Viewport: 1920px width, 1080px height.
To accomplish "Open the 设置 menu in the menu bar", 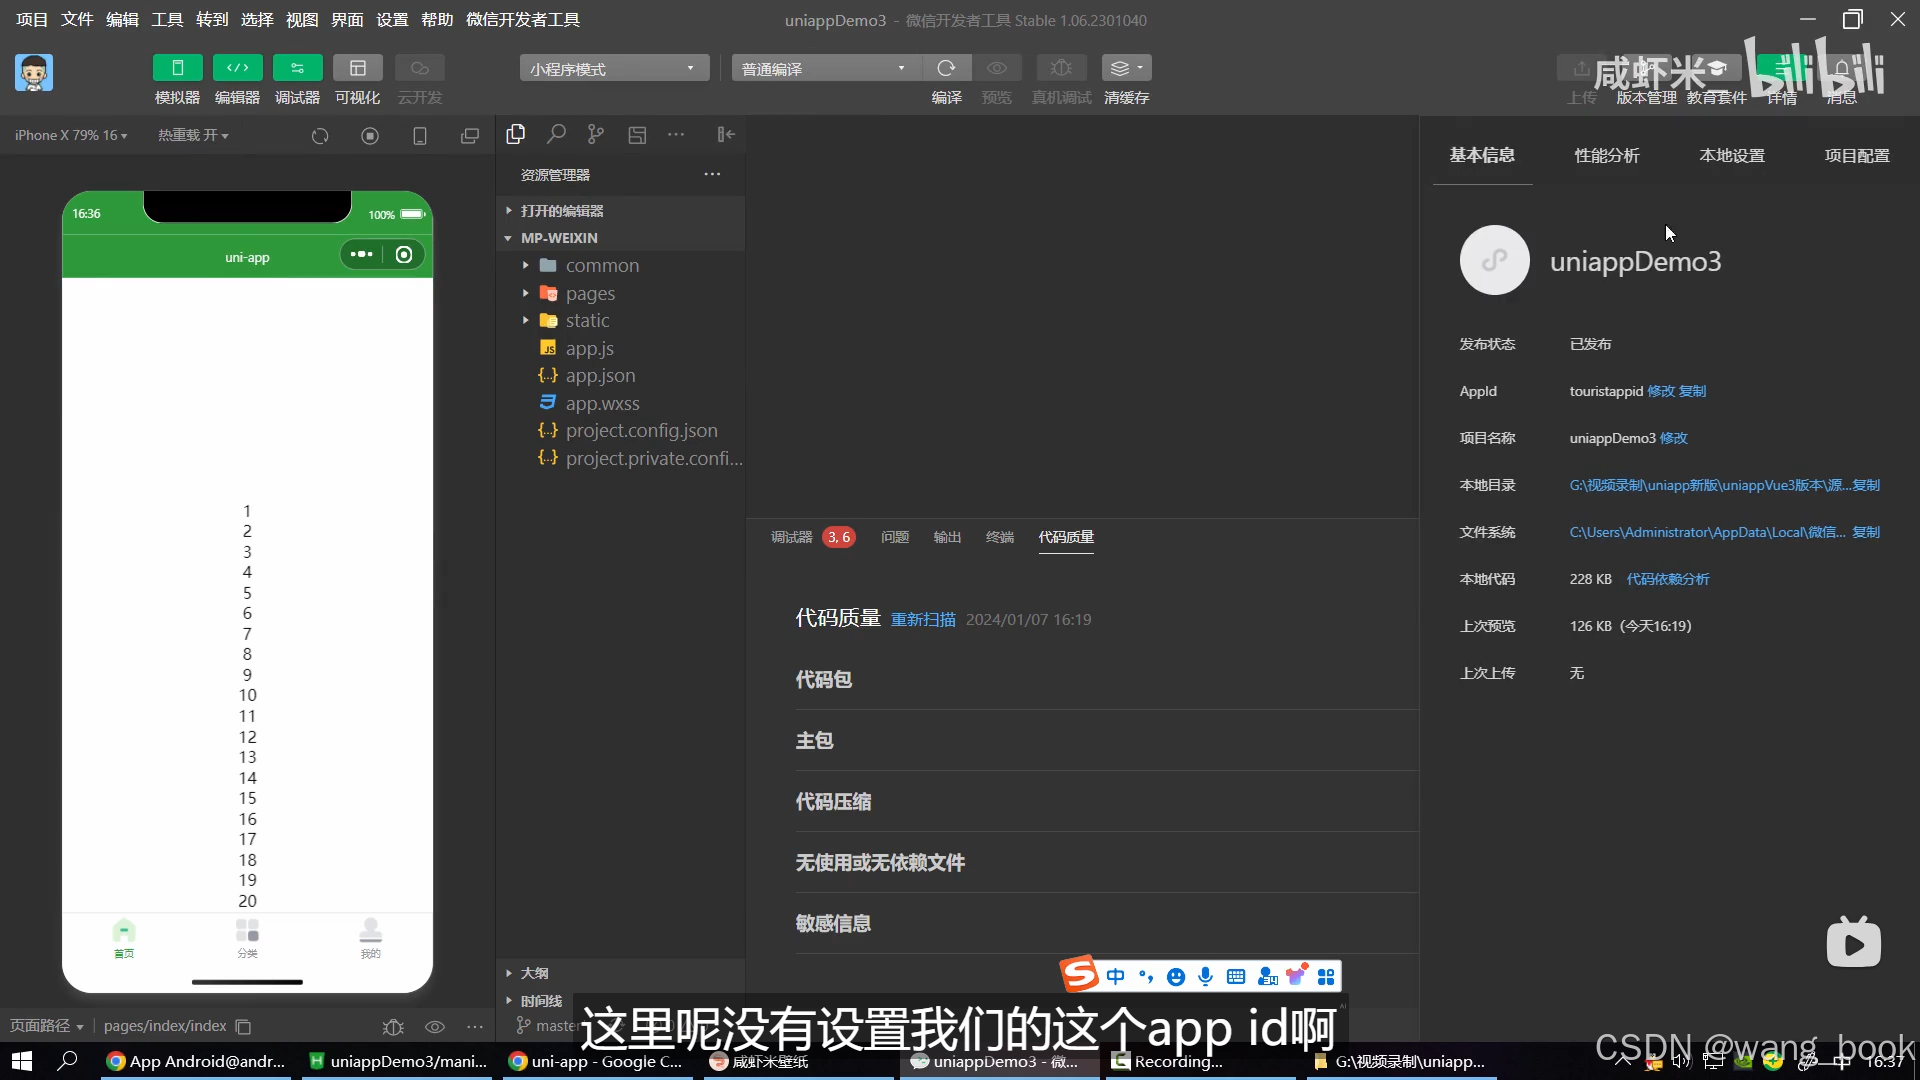I will click(x=392, y=20).
